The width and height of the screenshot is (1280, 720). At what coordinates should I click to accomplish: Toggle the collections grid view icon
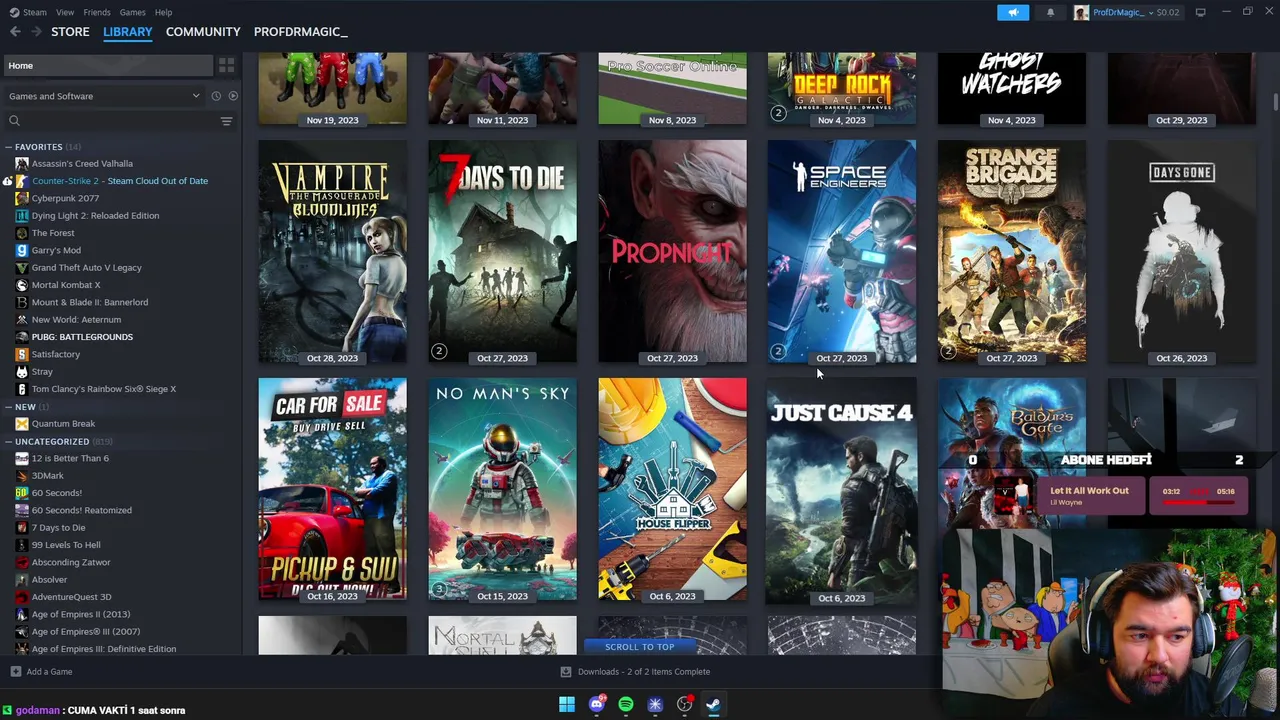(x=226, y=65)
